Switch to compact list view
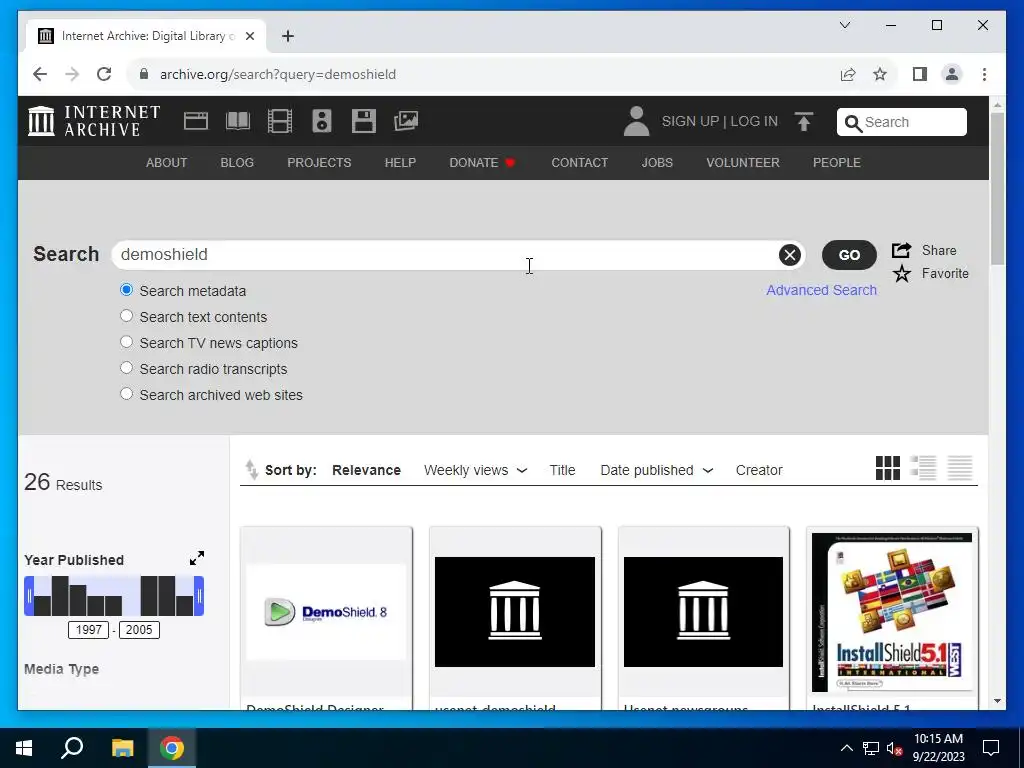The width and height of the screenshot is (1024, 768). coord(960,468)
